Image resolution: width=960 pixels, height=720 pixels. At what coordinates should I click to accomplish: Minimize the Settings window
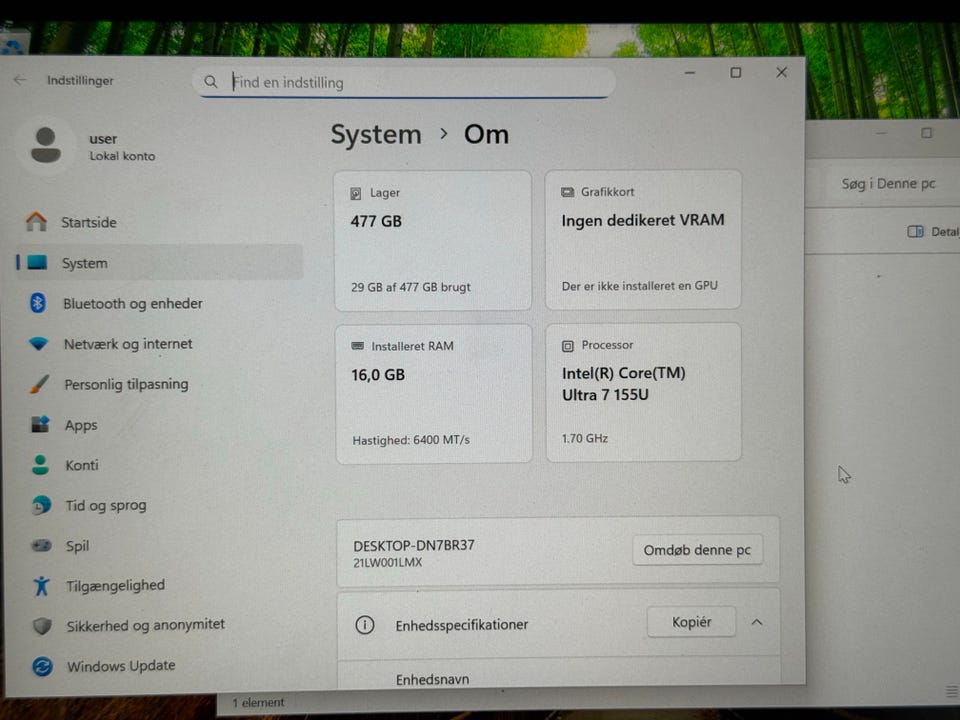690,73
